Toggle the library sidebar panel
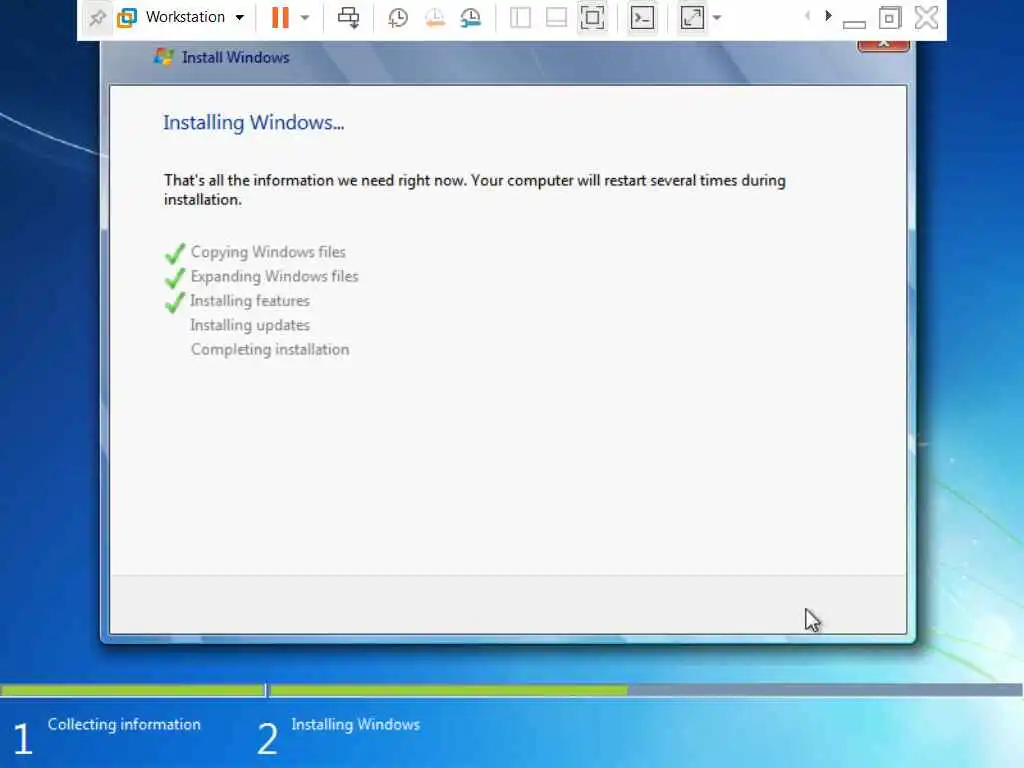Image resolution: width=1024 pixels, height=768 pixels. (x=520, y=18)
